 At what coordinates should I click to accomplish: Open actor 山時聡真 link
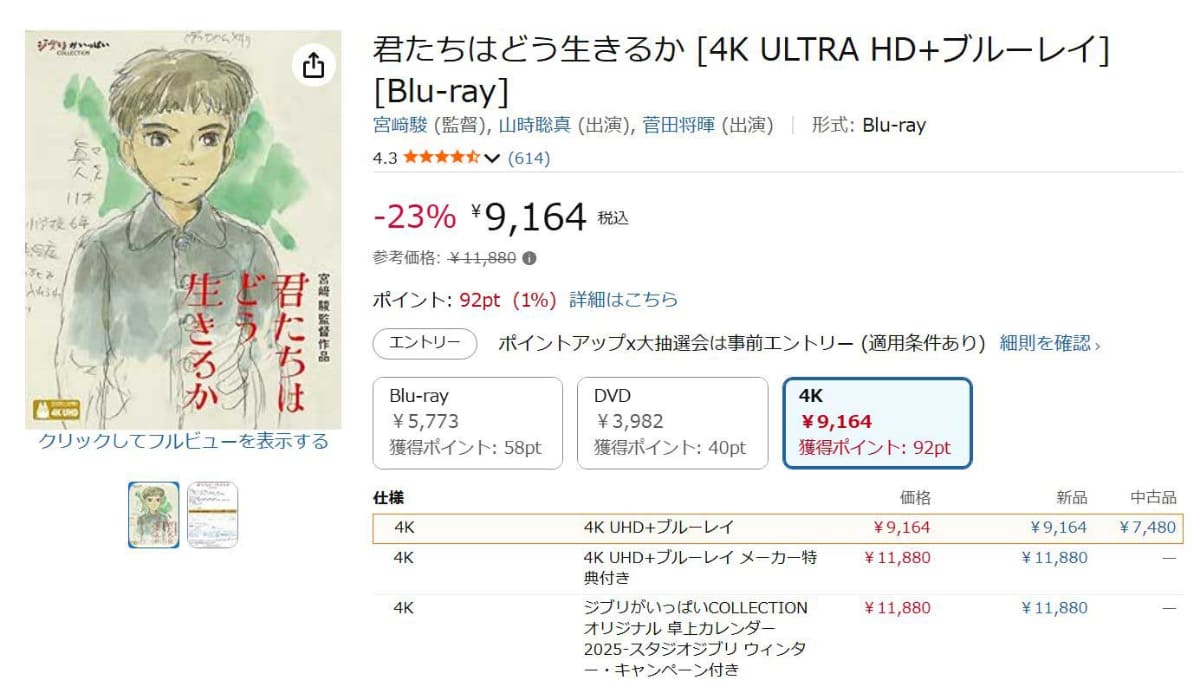tap(536, 125)
